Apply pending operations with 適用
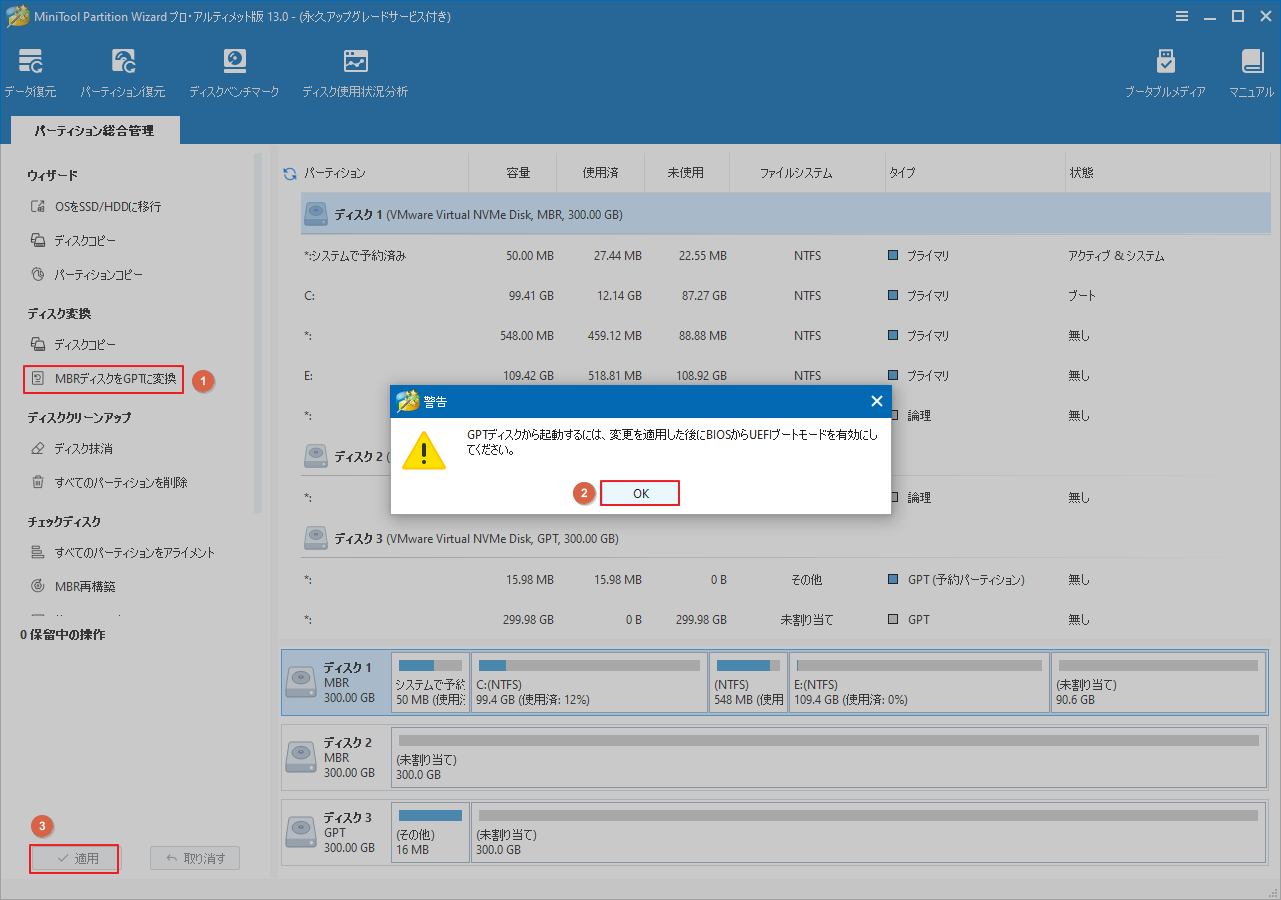The width and height of the screenshot is (1281, 900). tap(73, 858)
